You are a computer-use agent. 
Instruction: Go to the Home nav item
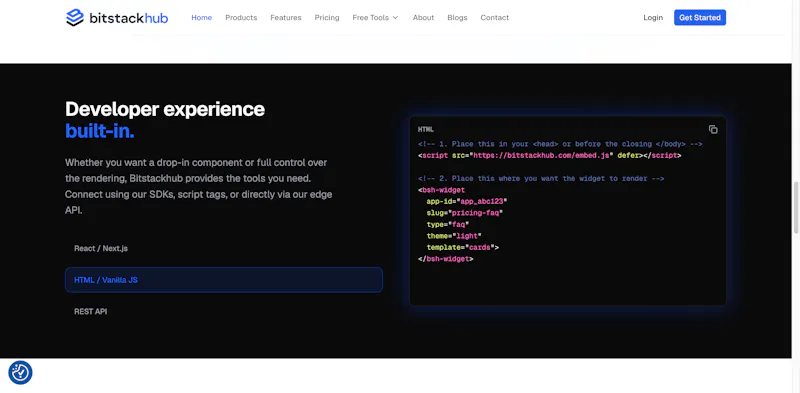click(x=202, y=17)
